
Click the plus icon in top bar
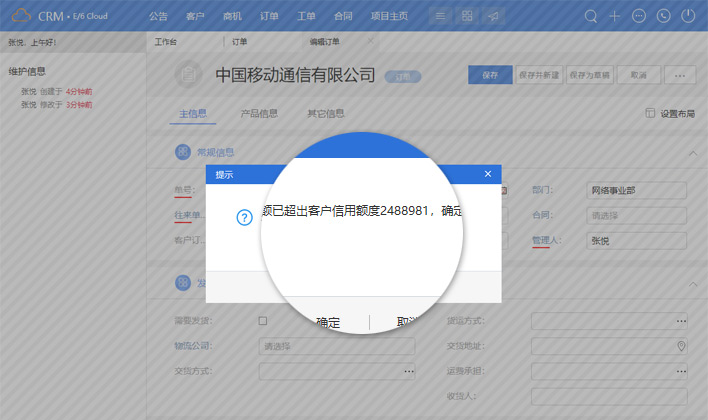point(615,16)
